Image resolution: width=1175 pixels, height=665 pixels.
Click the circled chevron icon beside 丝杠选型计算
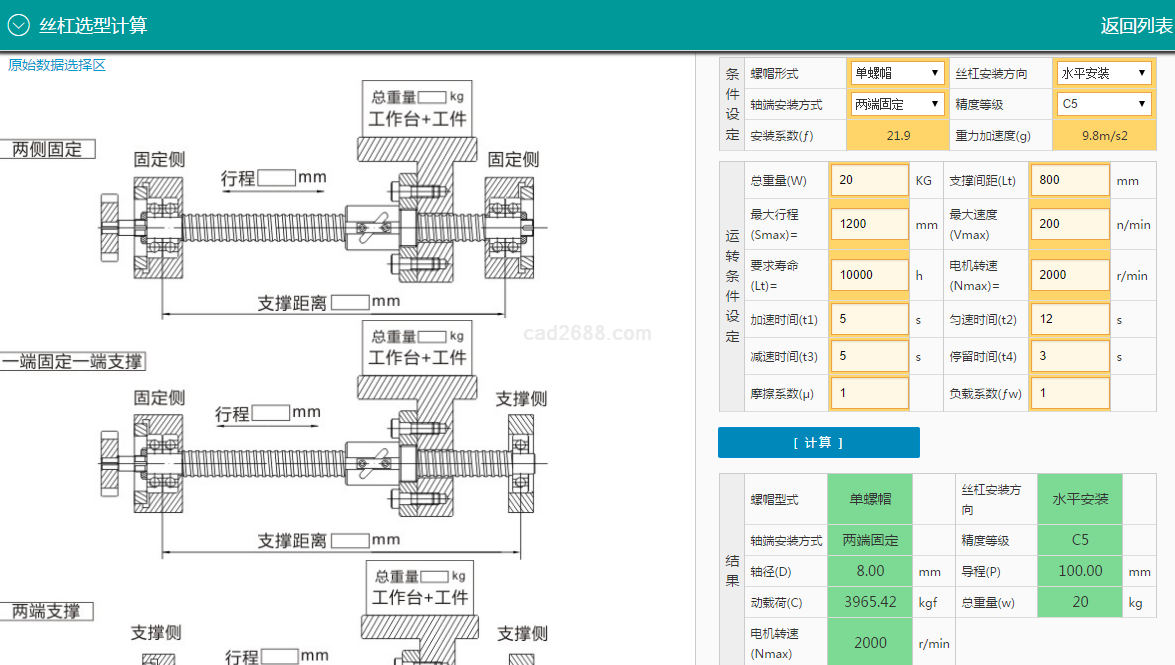[x=19, y=25]
